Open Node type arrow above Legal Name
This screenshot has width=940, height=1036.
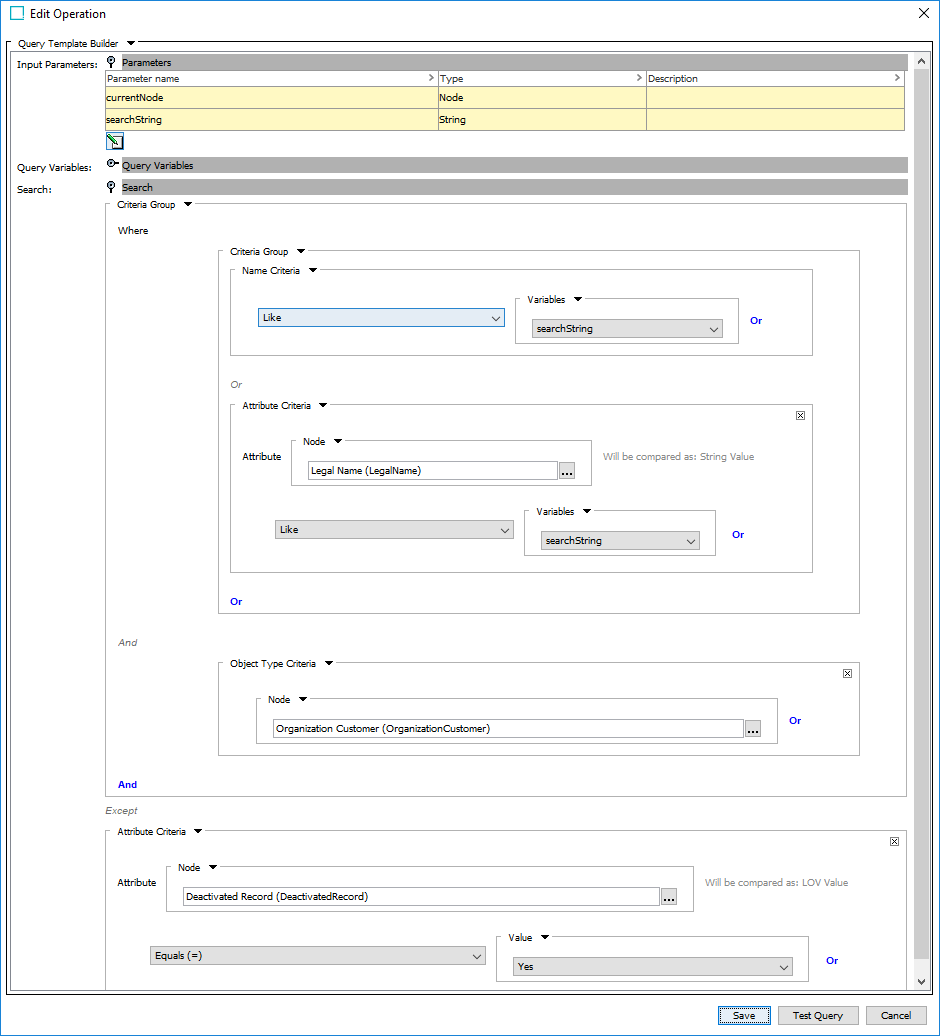(338, 441)
